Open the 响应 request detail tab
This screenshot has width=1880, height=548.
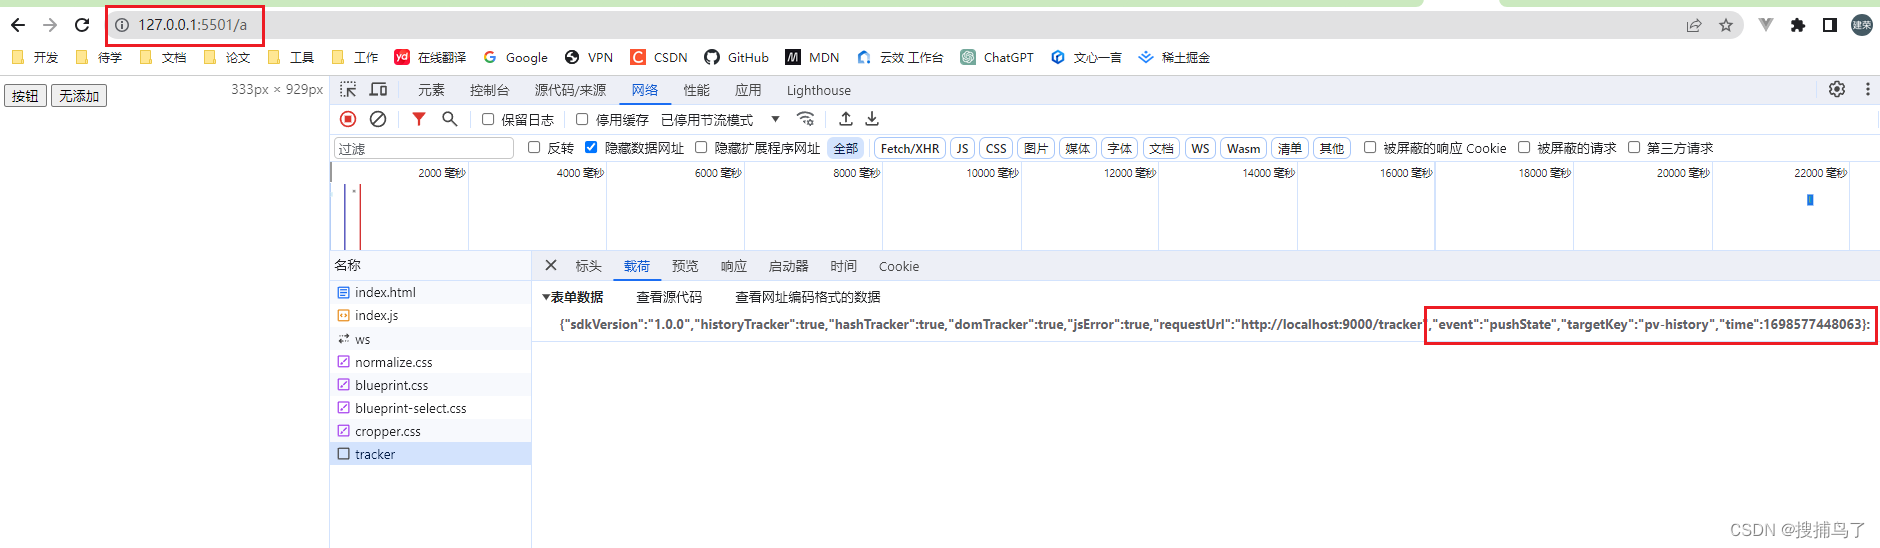coord(734,266)
